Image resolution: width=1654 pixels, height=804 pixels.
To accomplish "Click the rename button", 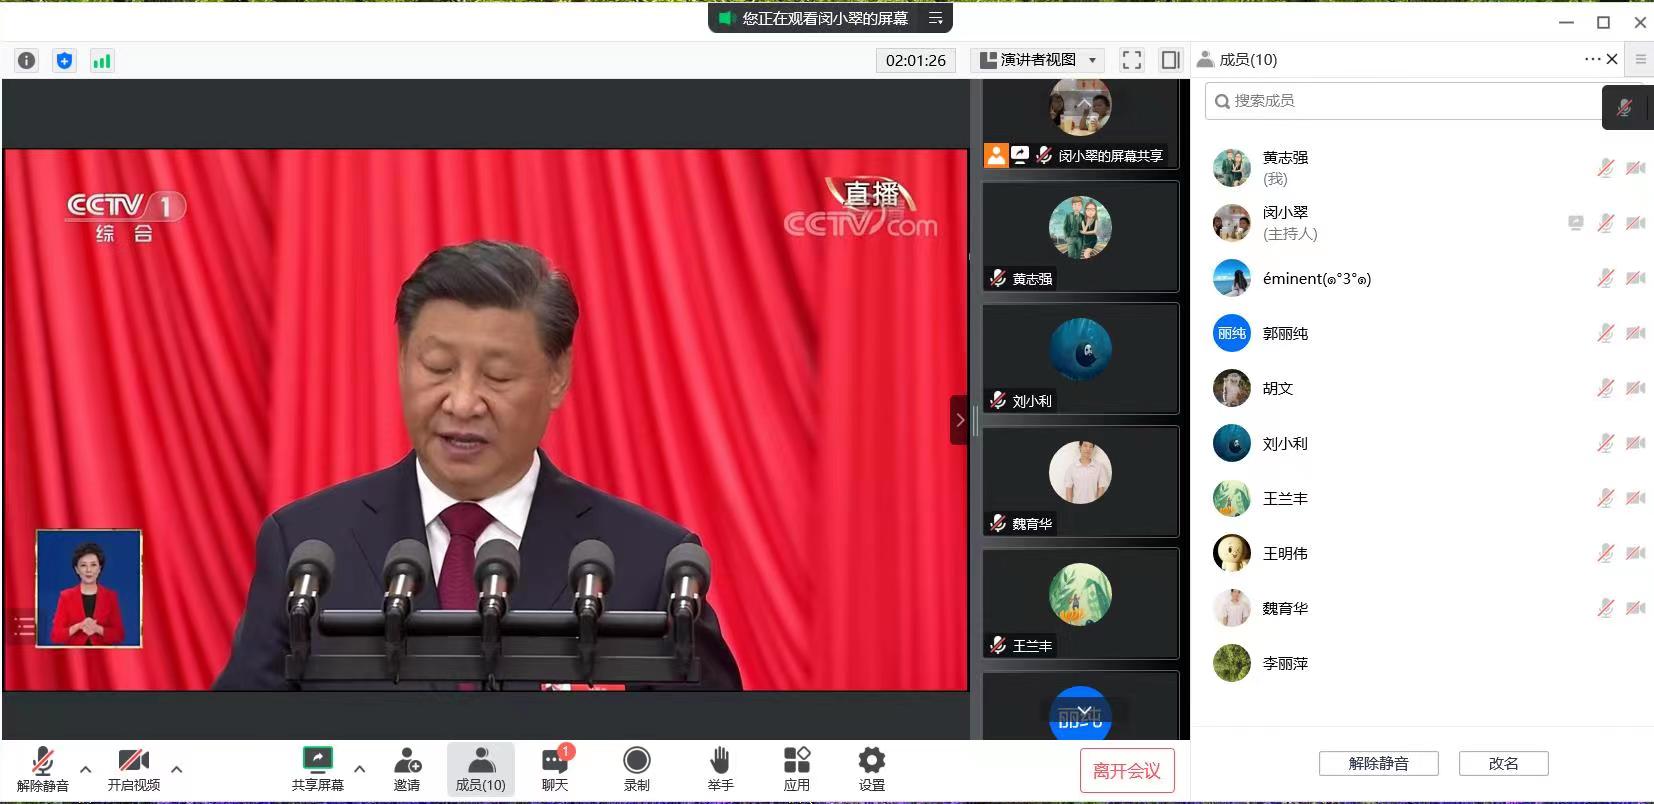I will 1503,763.
